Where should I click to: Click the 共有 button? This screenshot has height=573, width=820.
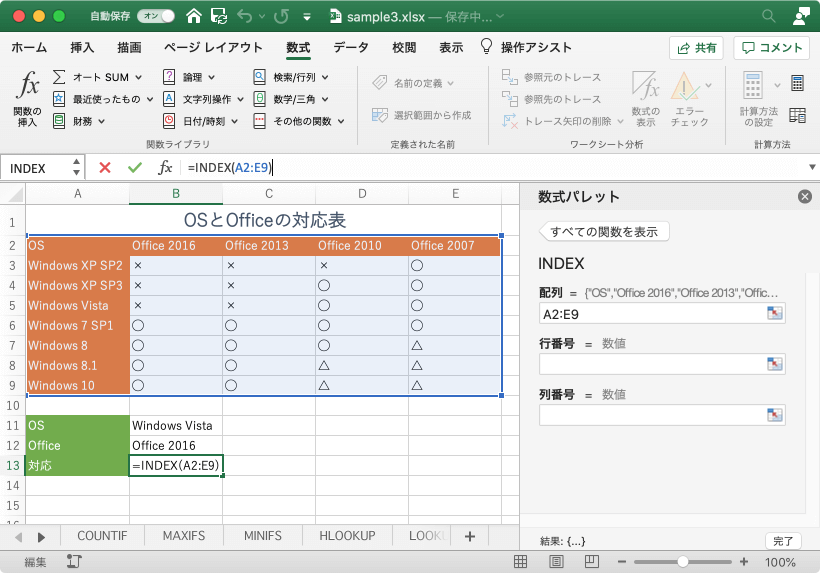[x=697, y=48]
